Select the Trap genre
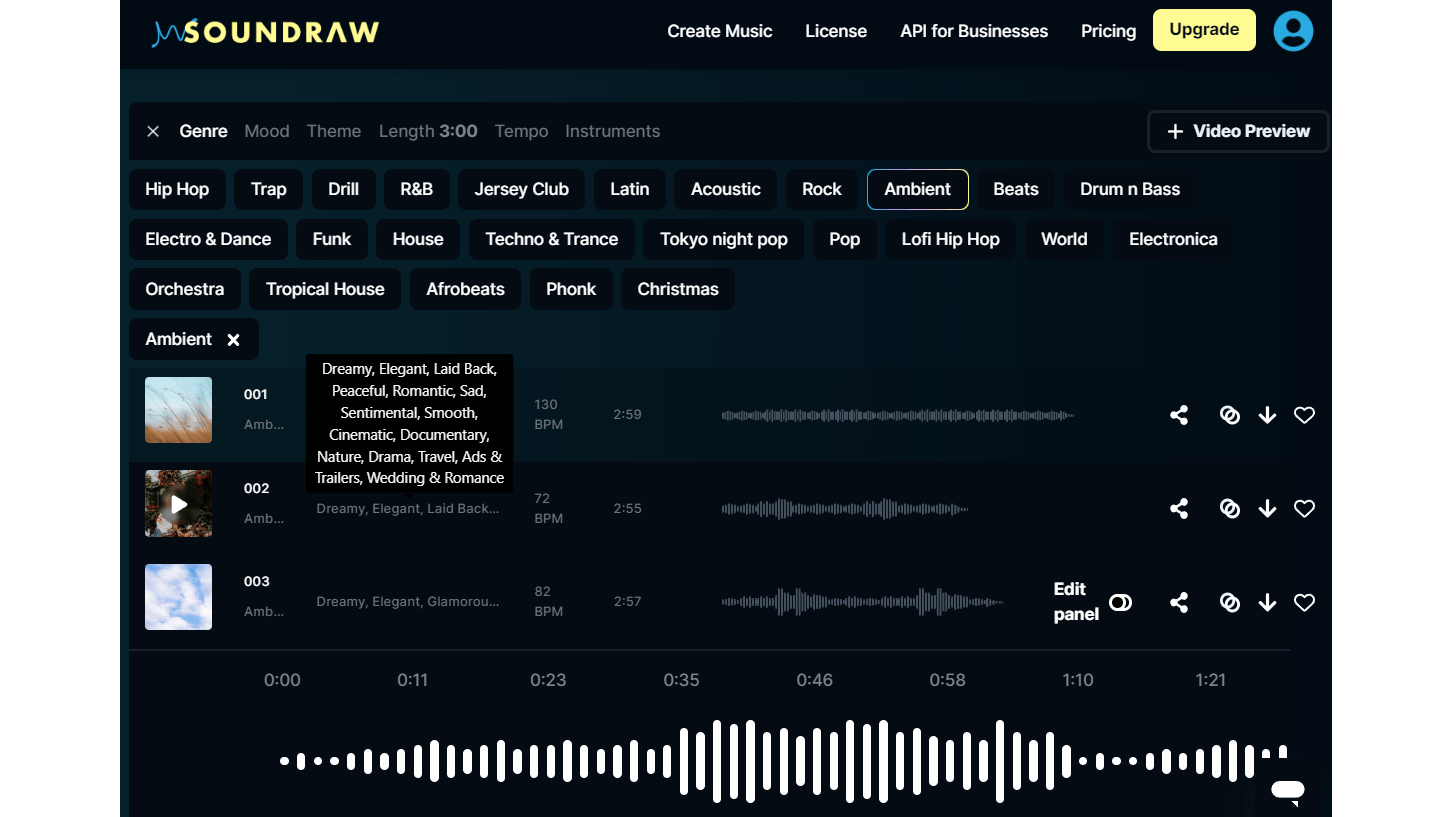This screenshot has width=1452, height=817. click(269, 190)
